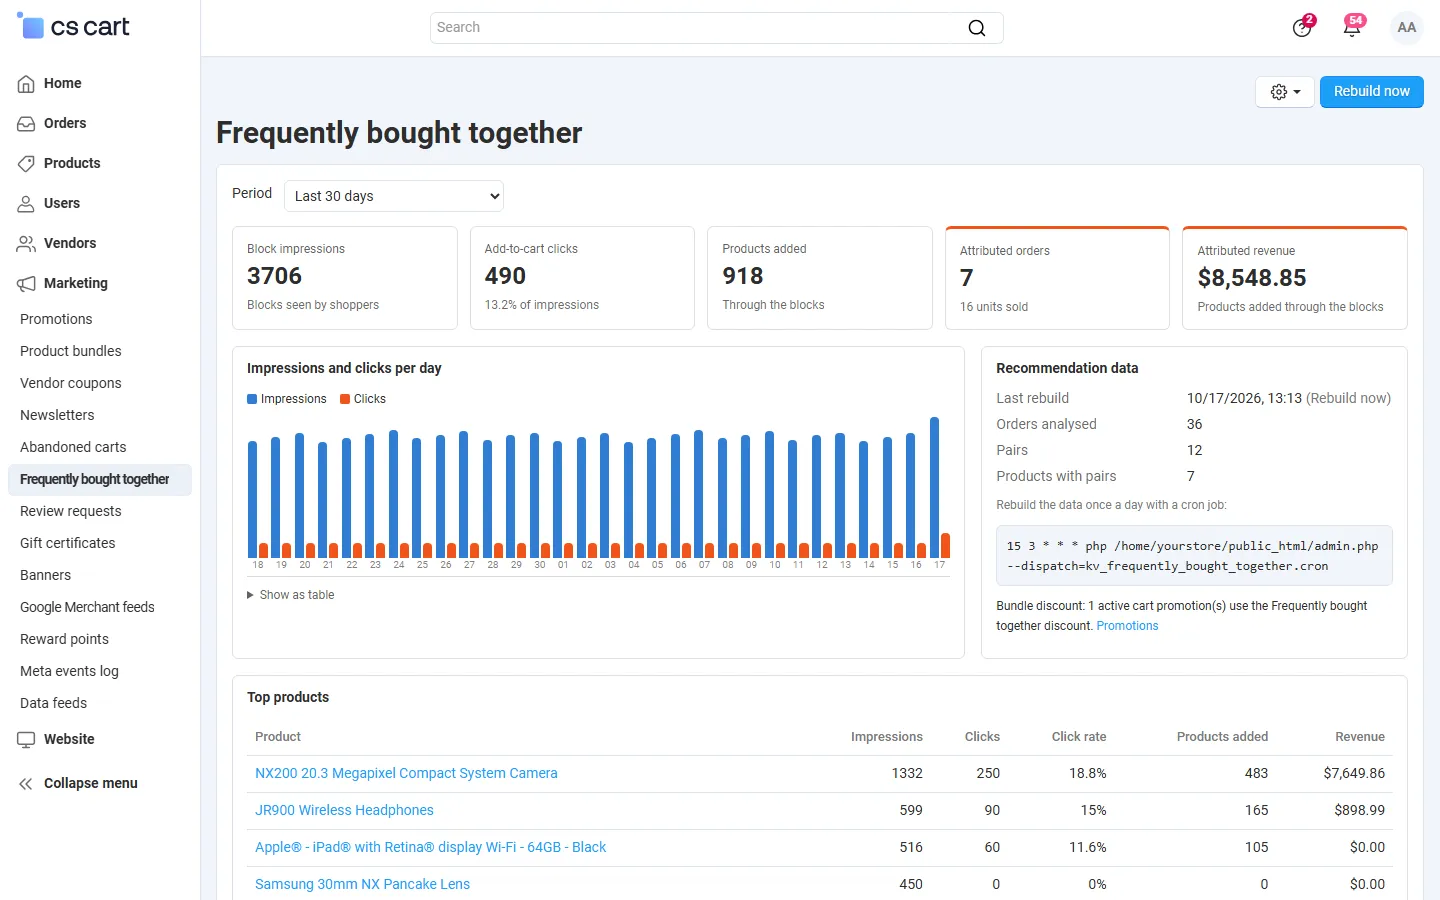Viewport: 1440px width, 900px height.
Task: Open JR900 Wireless Headphones product link
Action: 344,810
